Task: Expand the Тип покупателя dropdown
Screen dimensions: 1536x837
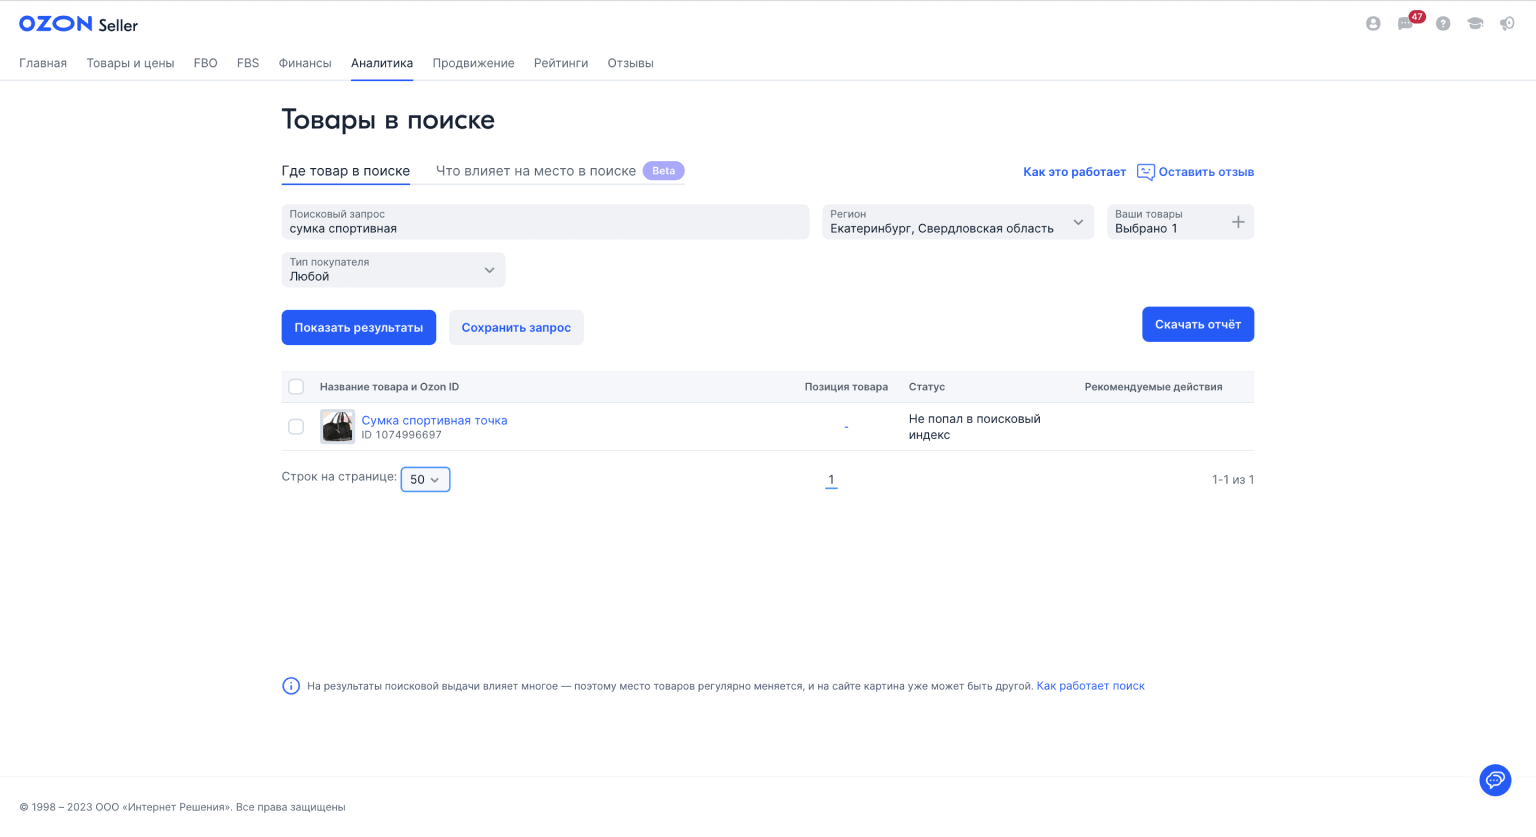Action: [393, 270]
